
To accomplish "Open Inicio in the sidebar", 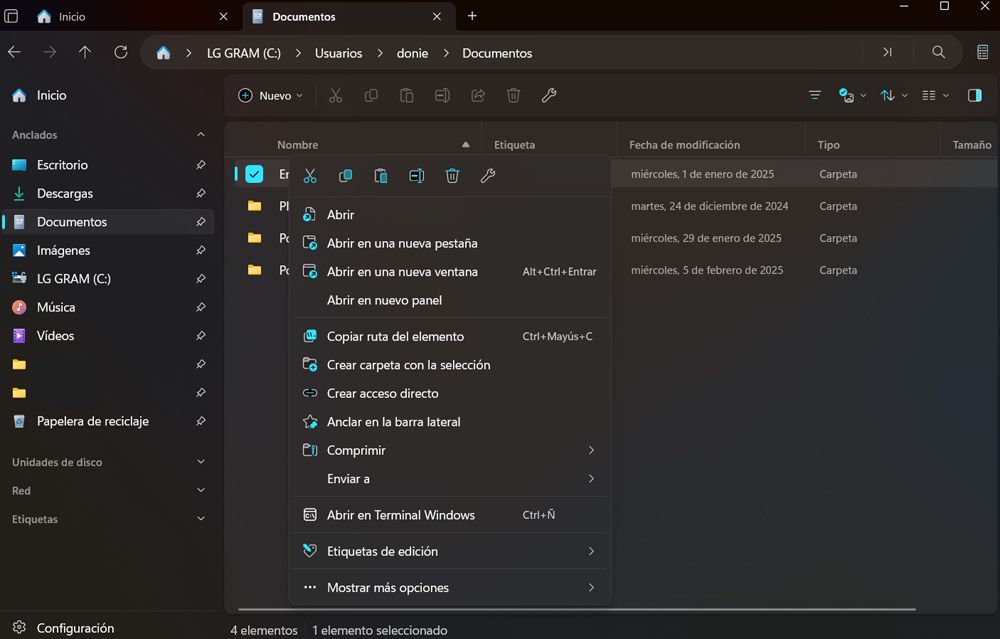I will (108, 95).
